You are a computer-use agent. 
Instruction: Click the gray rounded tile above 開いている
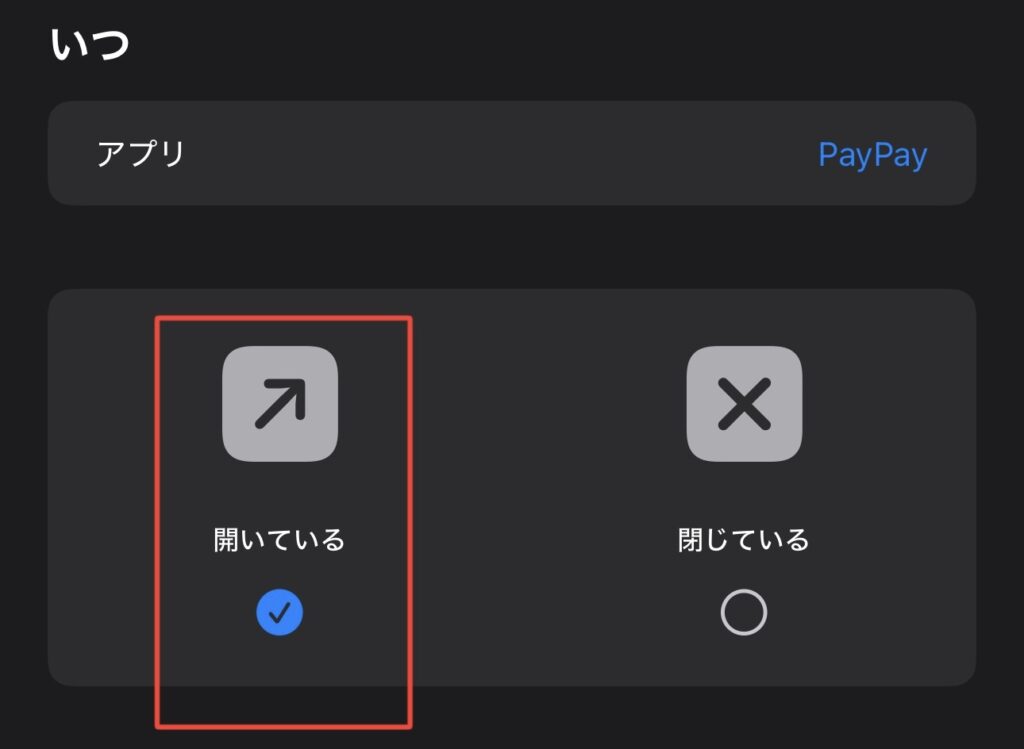coord(280,404)
